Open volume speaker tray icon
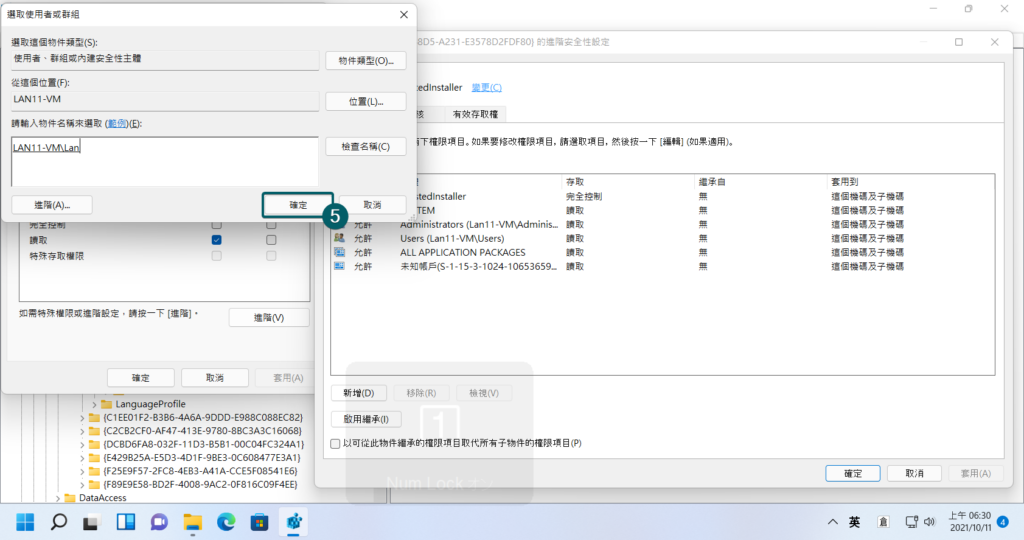Screen dimensions: 1024x540 tap(929, 522)
